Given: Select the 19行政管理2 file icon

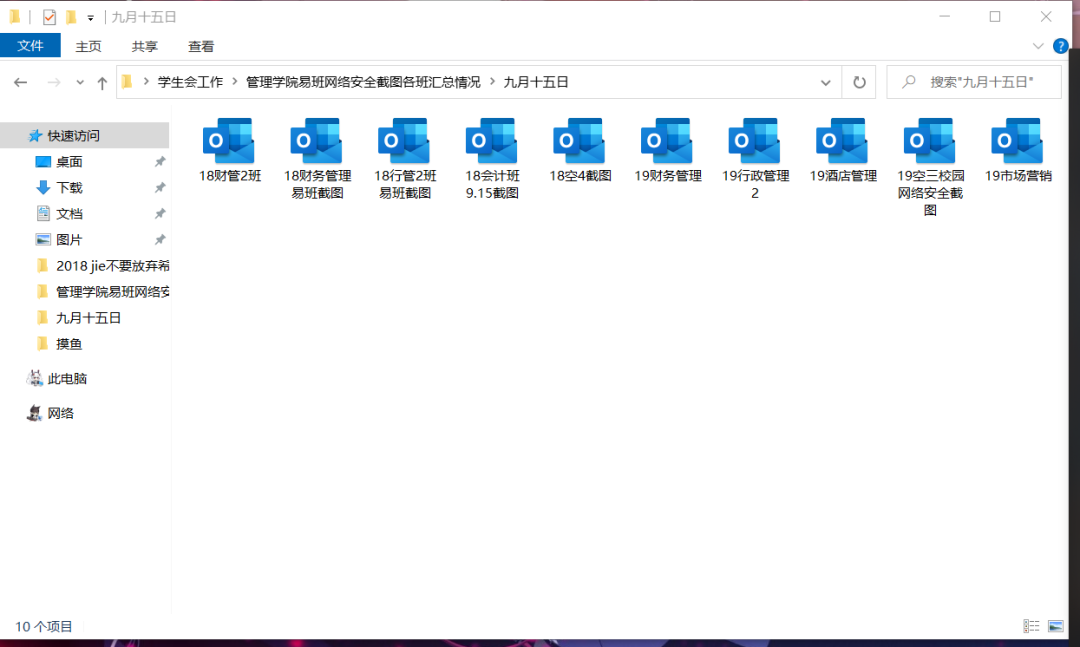Looking at the screenshot, I should 755,142.
